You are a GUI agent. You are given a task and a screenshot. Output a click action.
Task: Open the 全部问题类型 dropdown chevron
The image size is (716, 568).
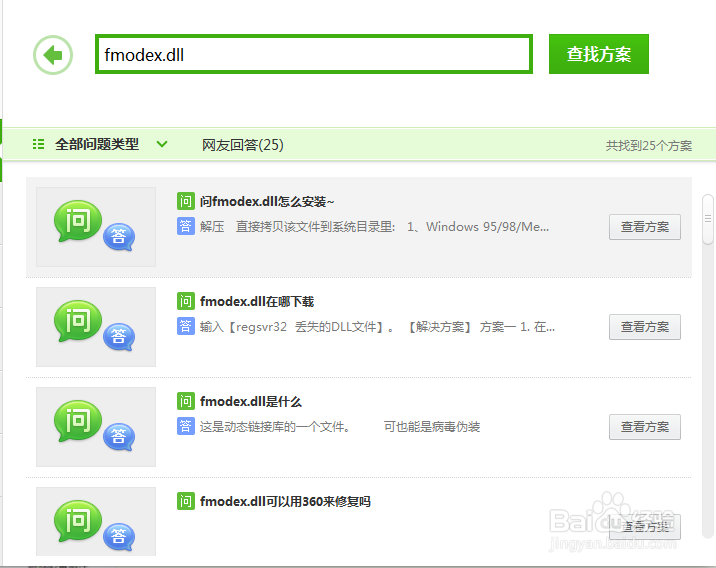(x=162, y=144)
